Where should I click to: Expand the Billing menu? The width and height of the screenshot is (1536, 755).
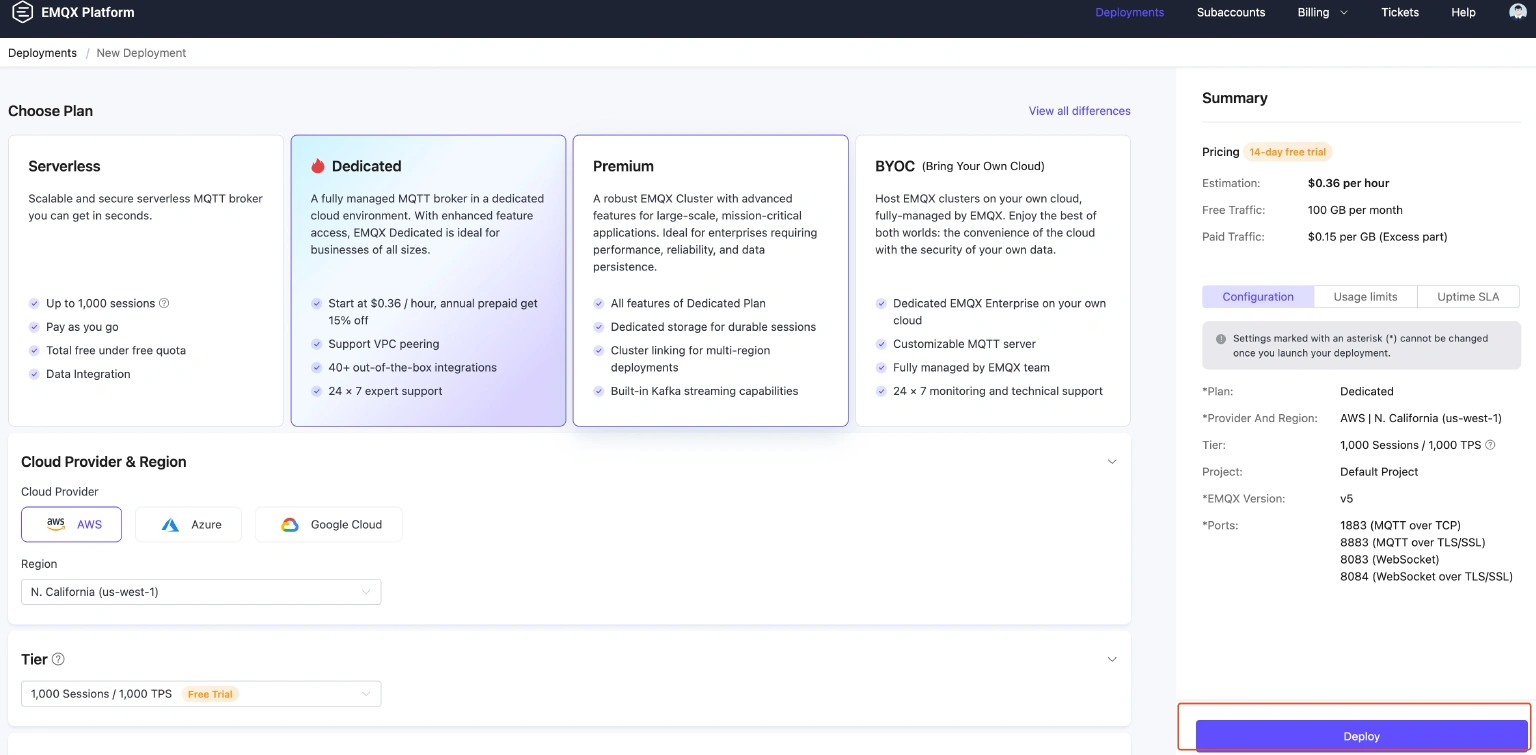[x=1322, y=13]
